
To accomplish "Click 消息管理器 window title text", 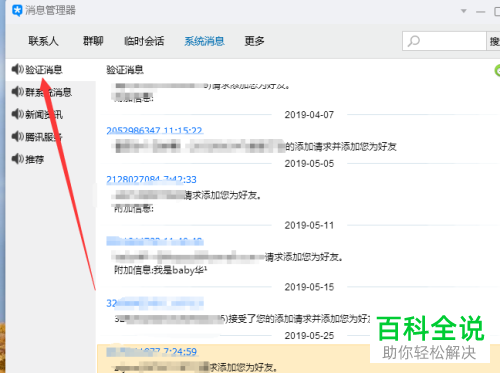I will (50, 10).
